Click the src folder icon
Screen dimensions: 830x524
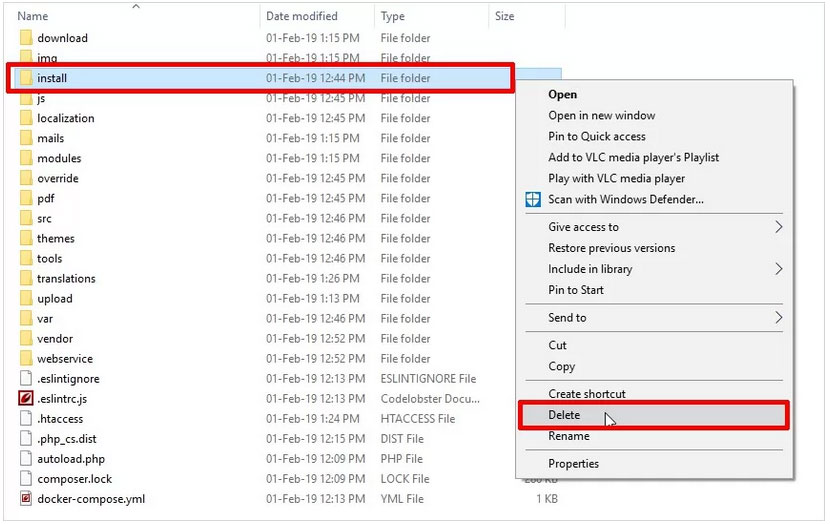click(x=26, y=219)
